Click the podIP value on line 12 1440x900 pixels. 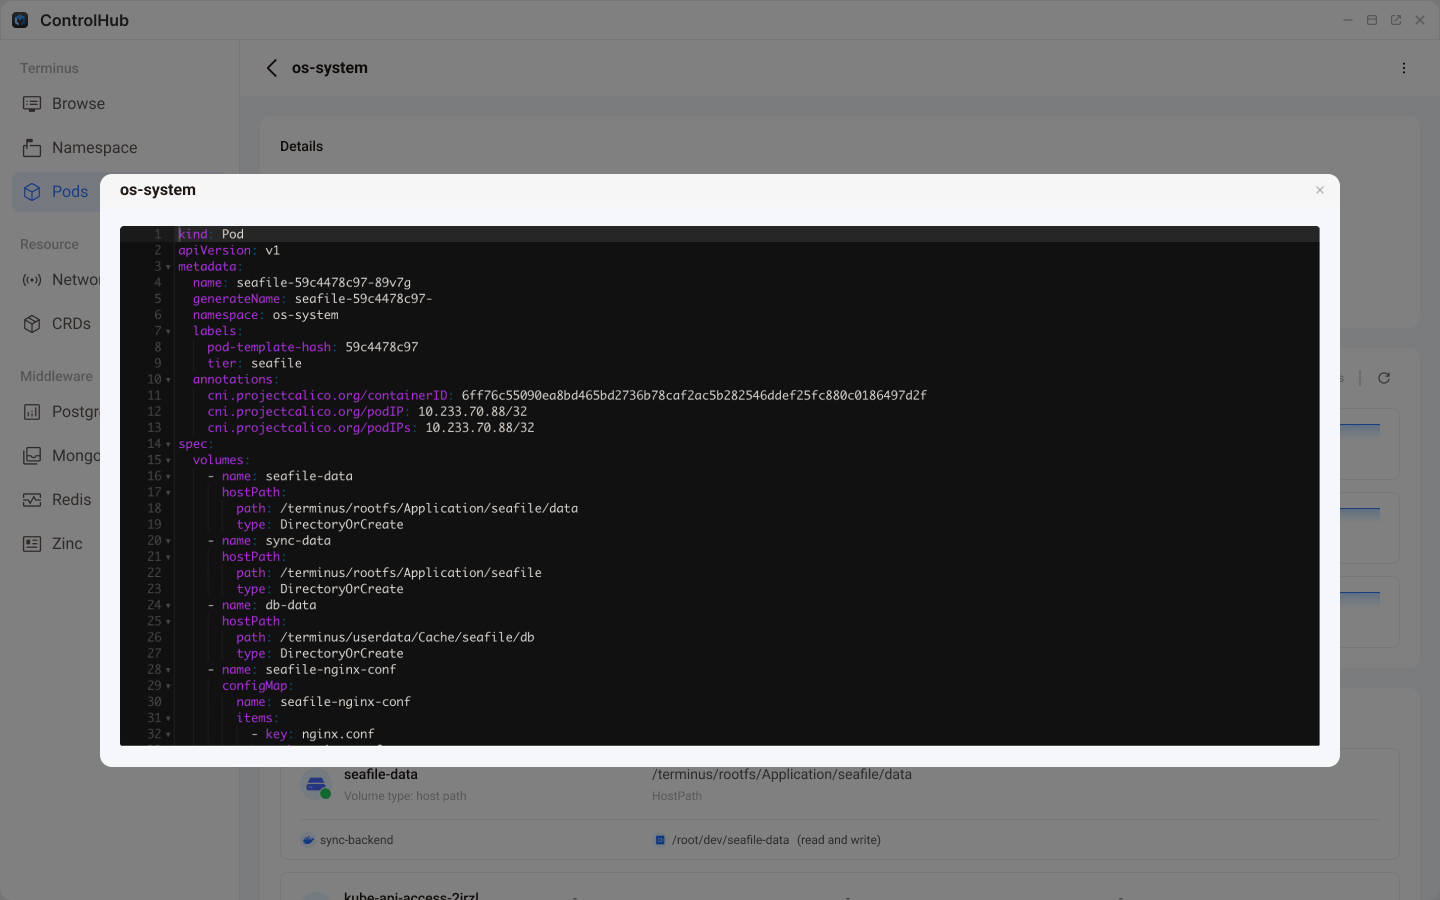tap(472, 411)
